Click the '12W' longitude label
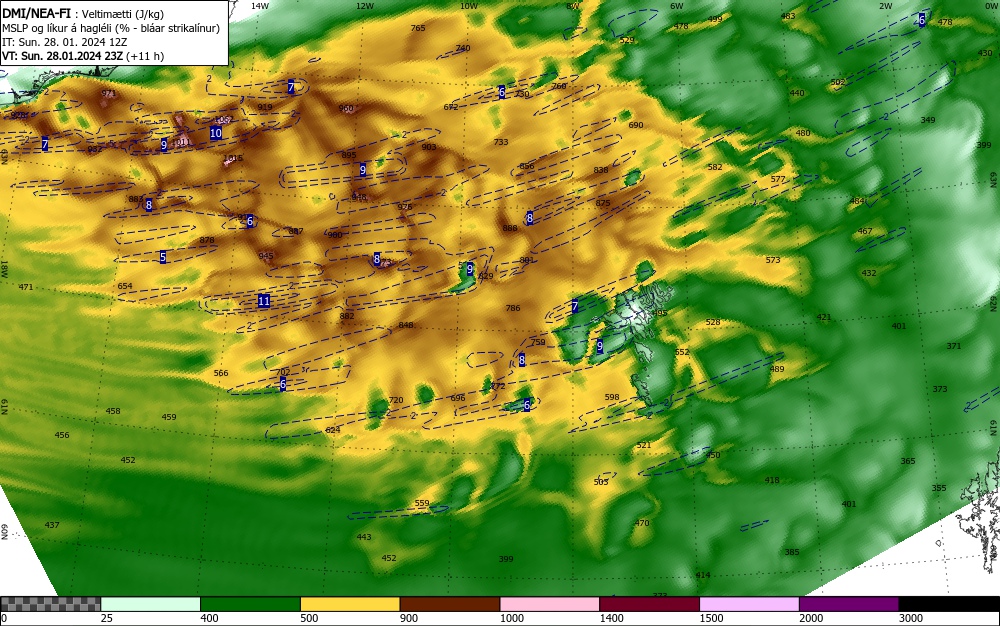The height and width of the screenshot is (626, 1000). tap(364, 6)
